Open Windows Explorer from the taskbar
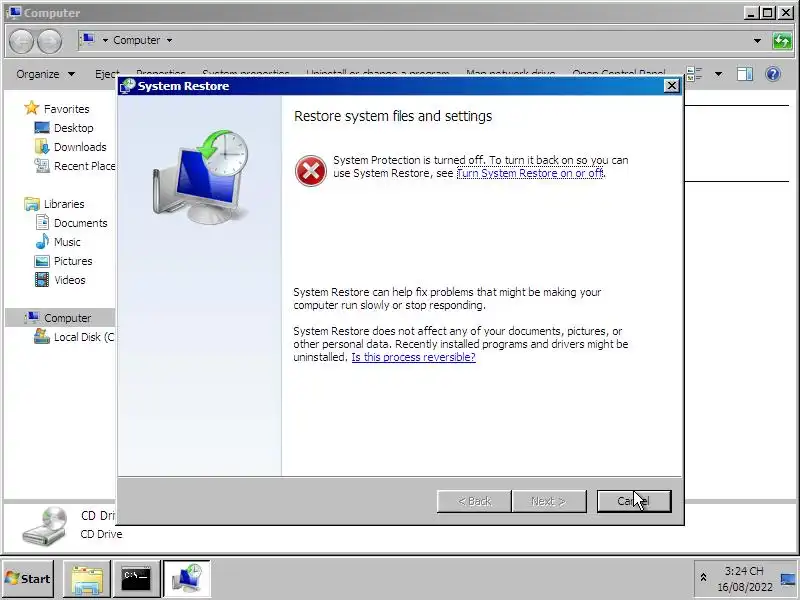 pyautogui.click(x=87, y=579)
